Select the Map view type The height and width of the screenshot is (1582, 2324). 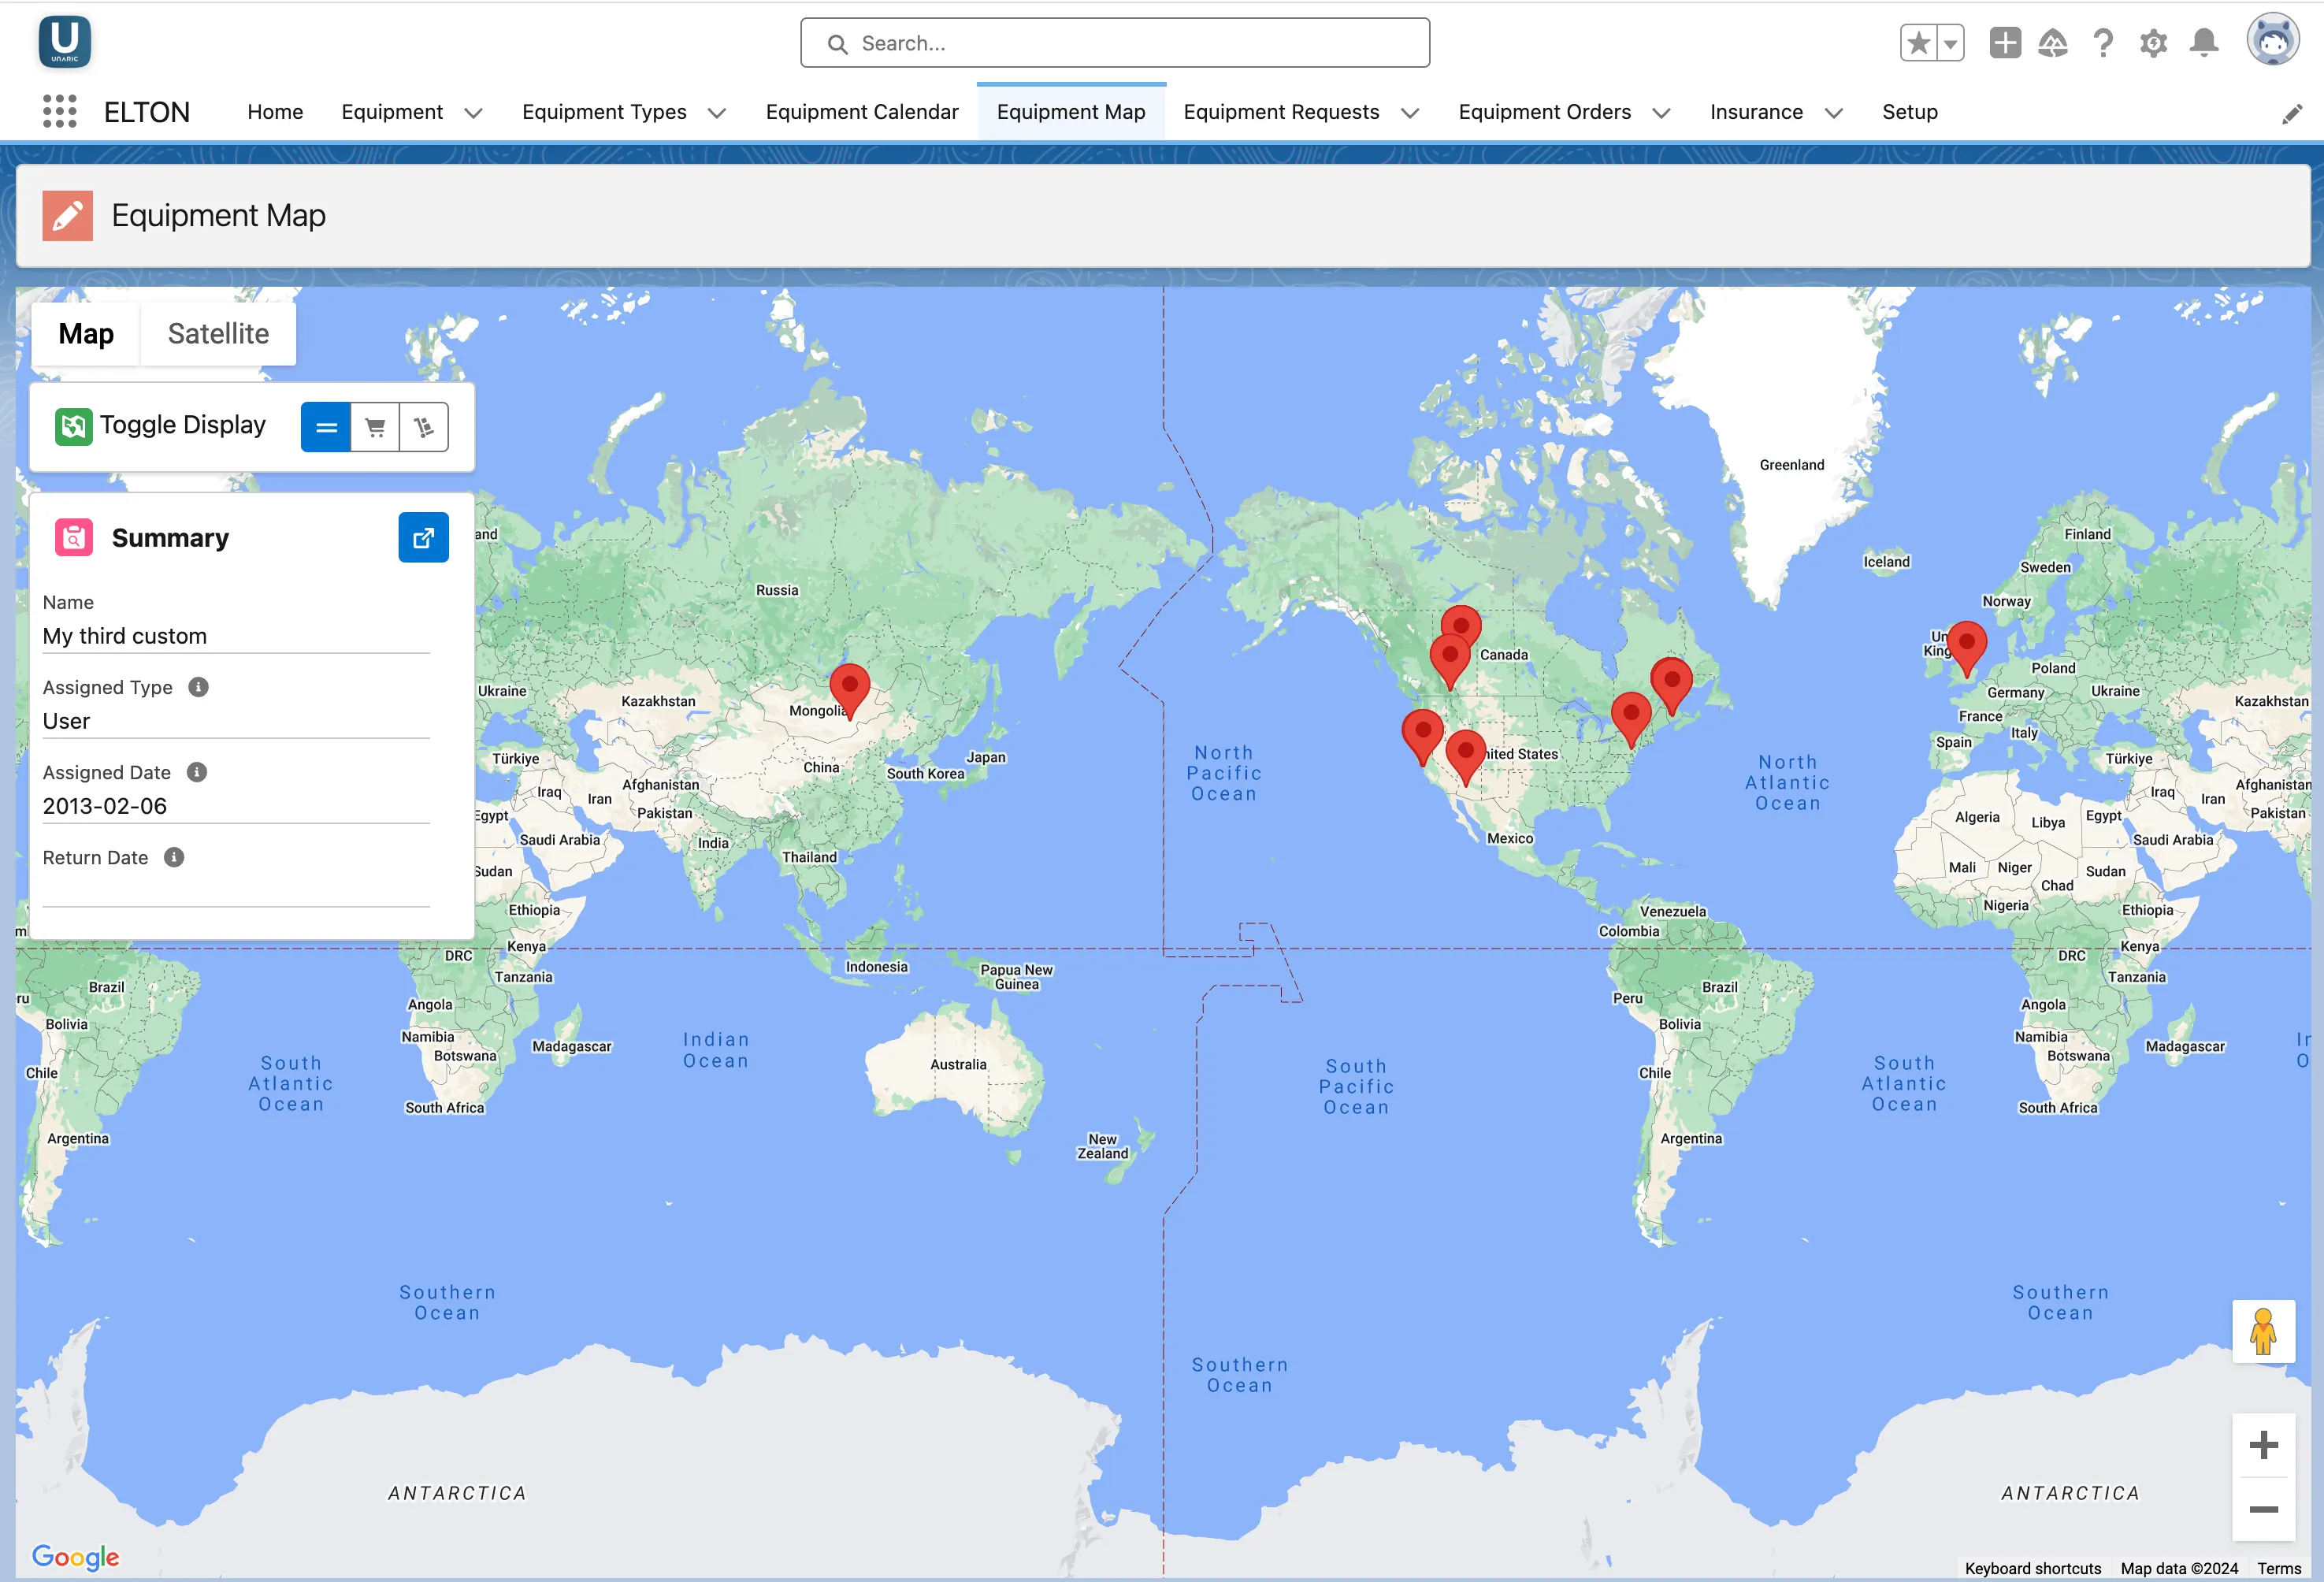click(x=86, y=334)
